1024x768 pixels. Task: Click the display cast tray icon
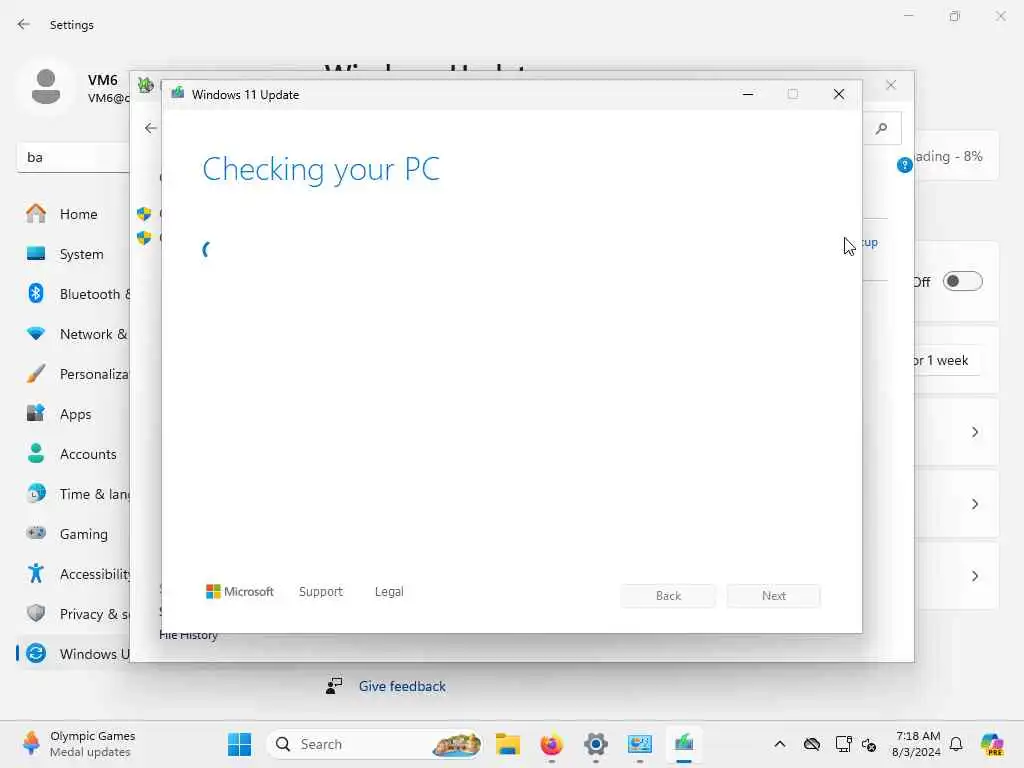click(843, 744)
